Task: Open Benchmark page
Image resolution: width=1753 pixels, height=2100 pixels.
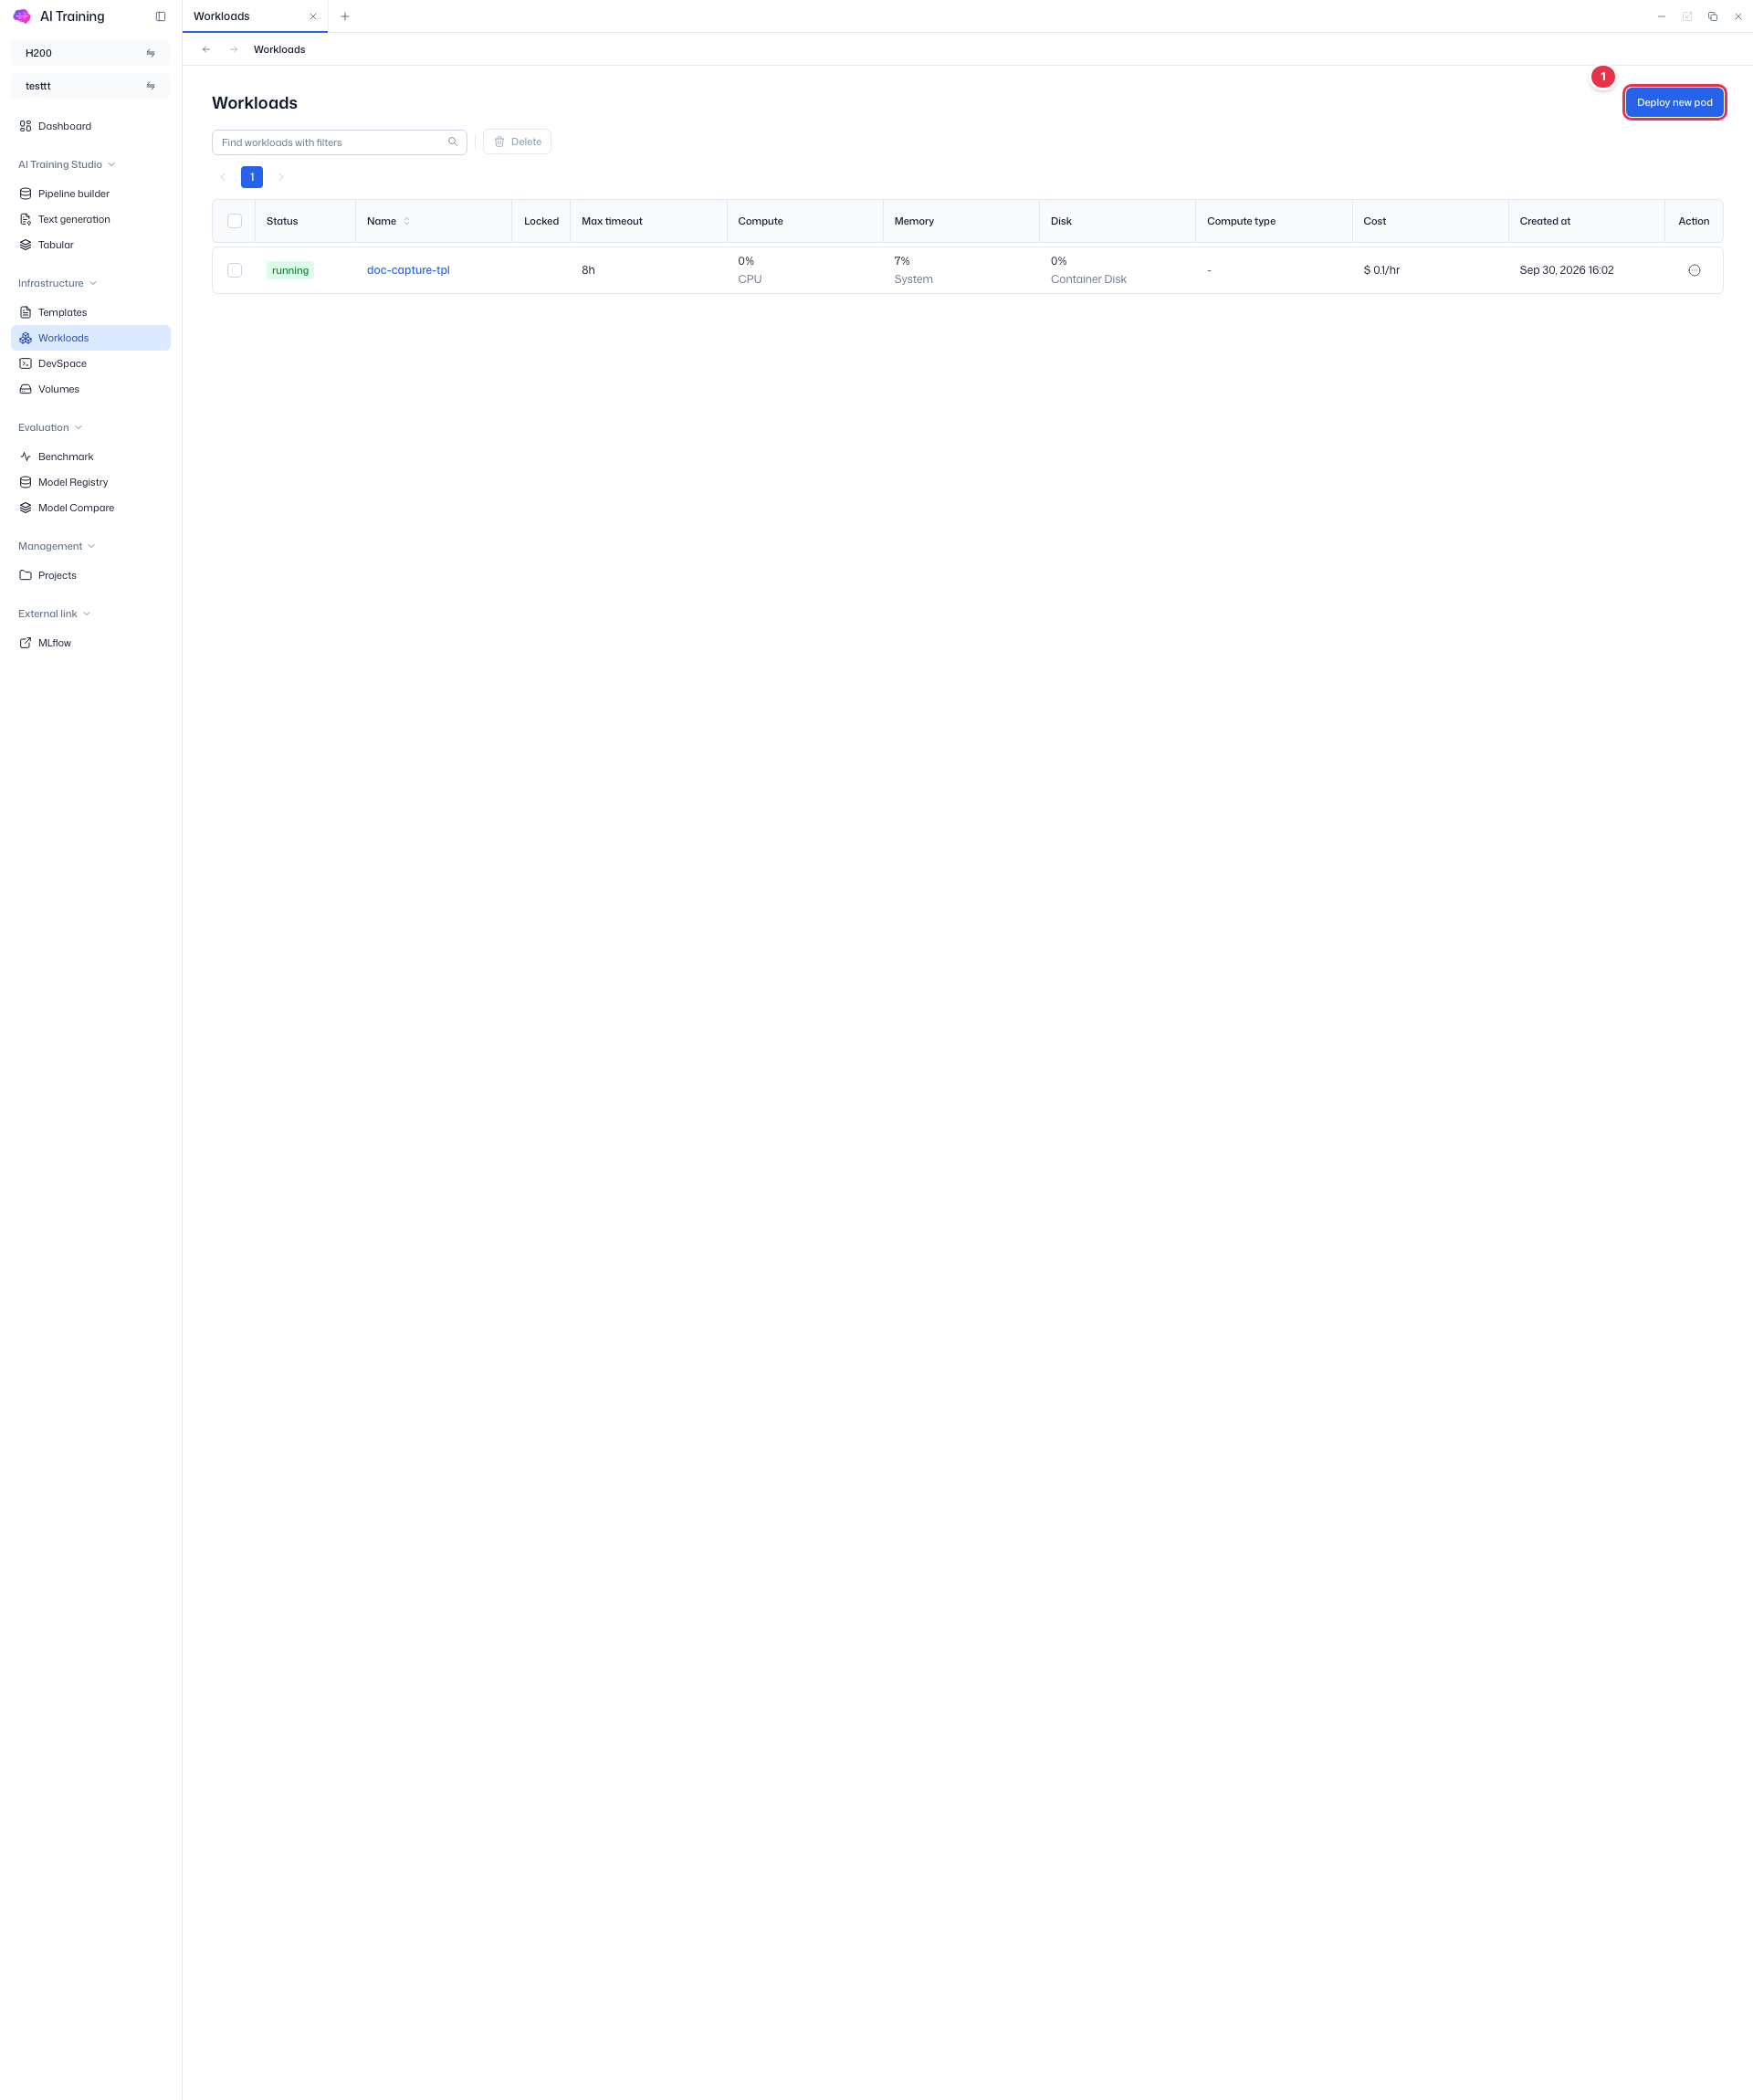Action: pos(90,457)
